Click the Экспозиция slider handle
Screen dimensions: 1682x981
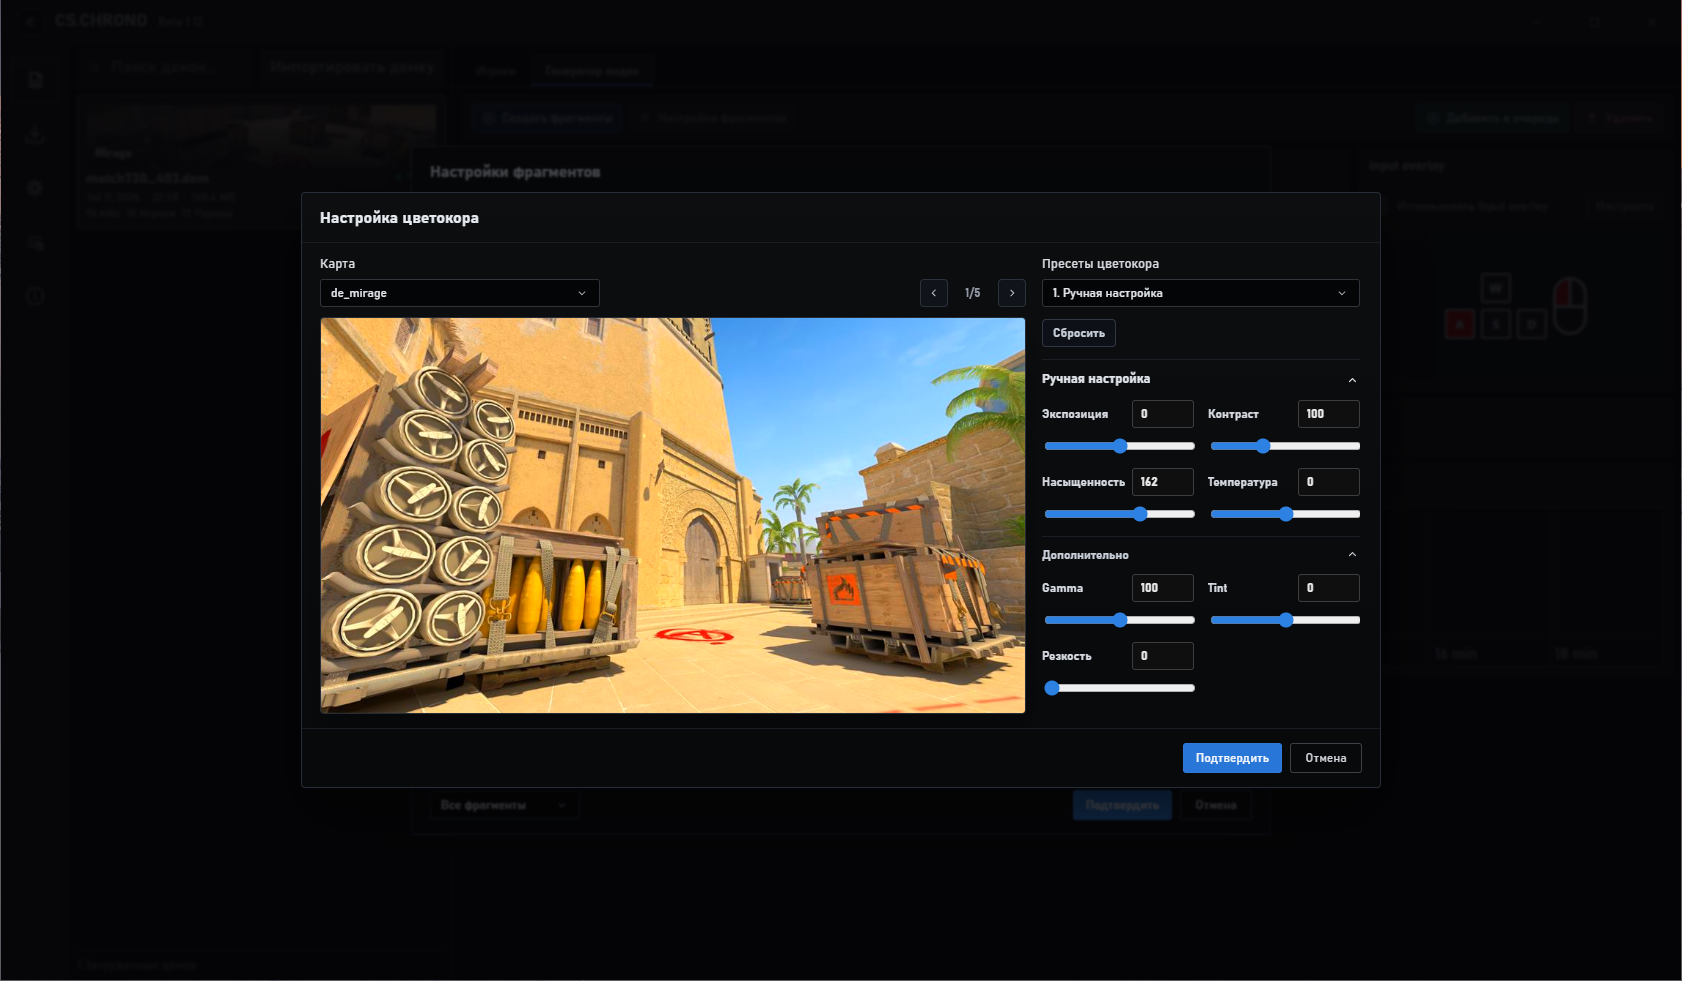[x=1120, y=446]
